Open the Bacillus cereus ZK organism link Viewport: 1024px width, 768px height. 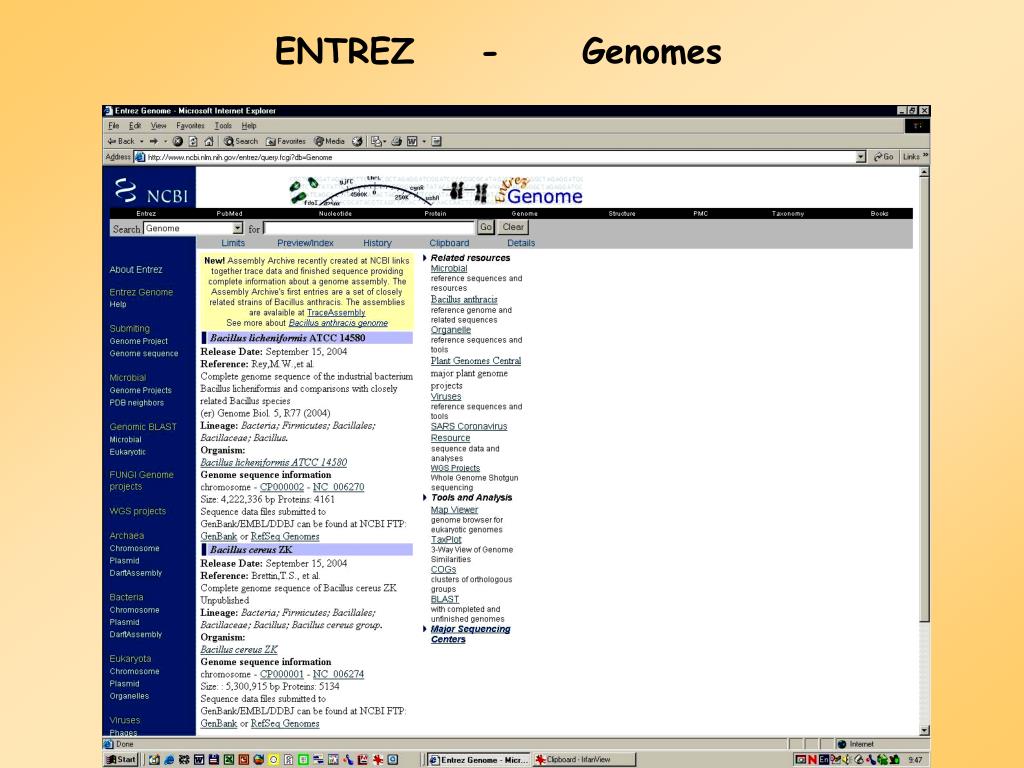pyautogui.click(x=239, y=650)
